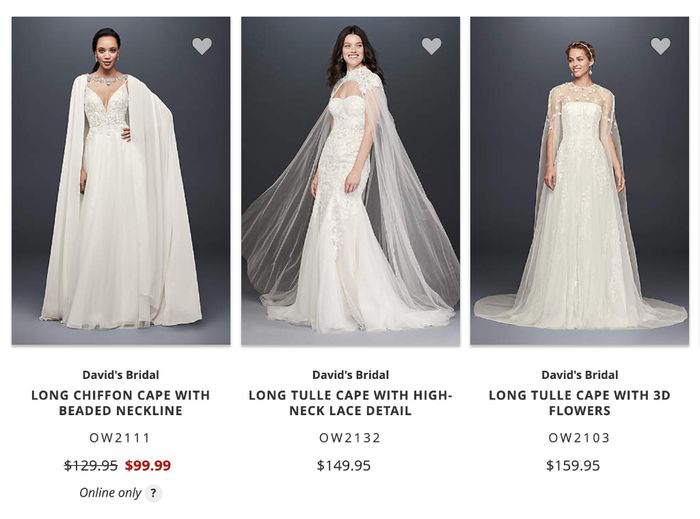Viewport: 700px width, 519px height.
Task: Click the $99.99 sale price
Action: click(148, 465)
